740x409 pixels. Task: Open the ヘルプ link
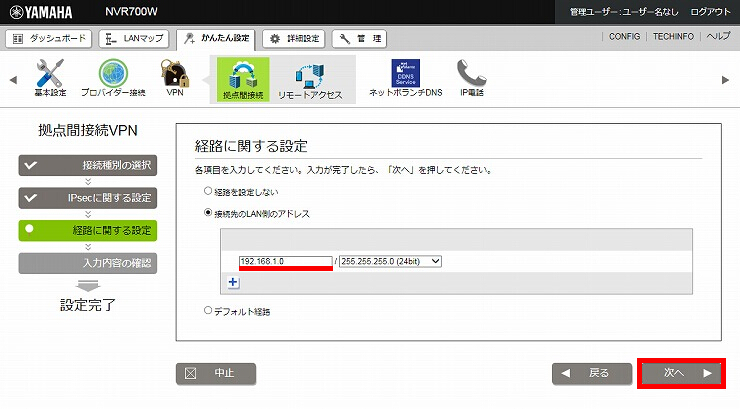718,36
